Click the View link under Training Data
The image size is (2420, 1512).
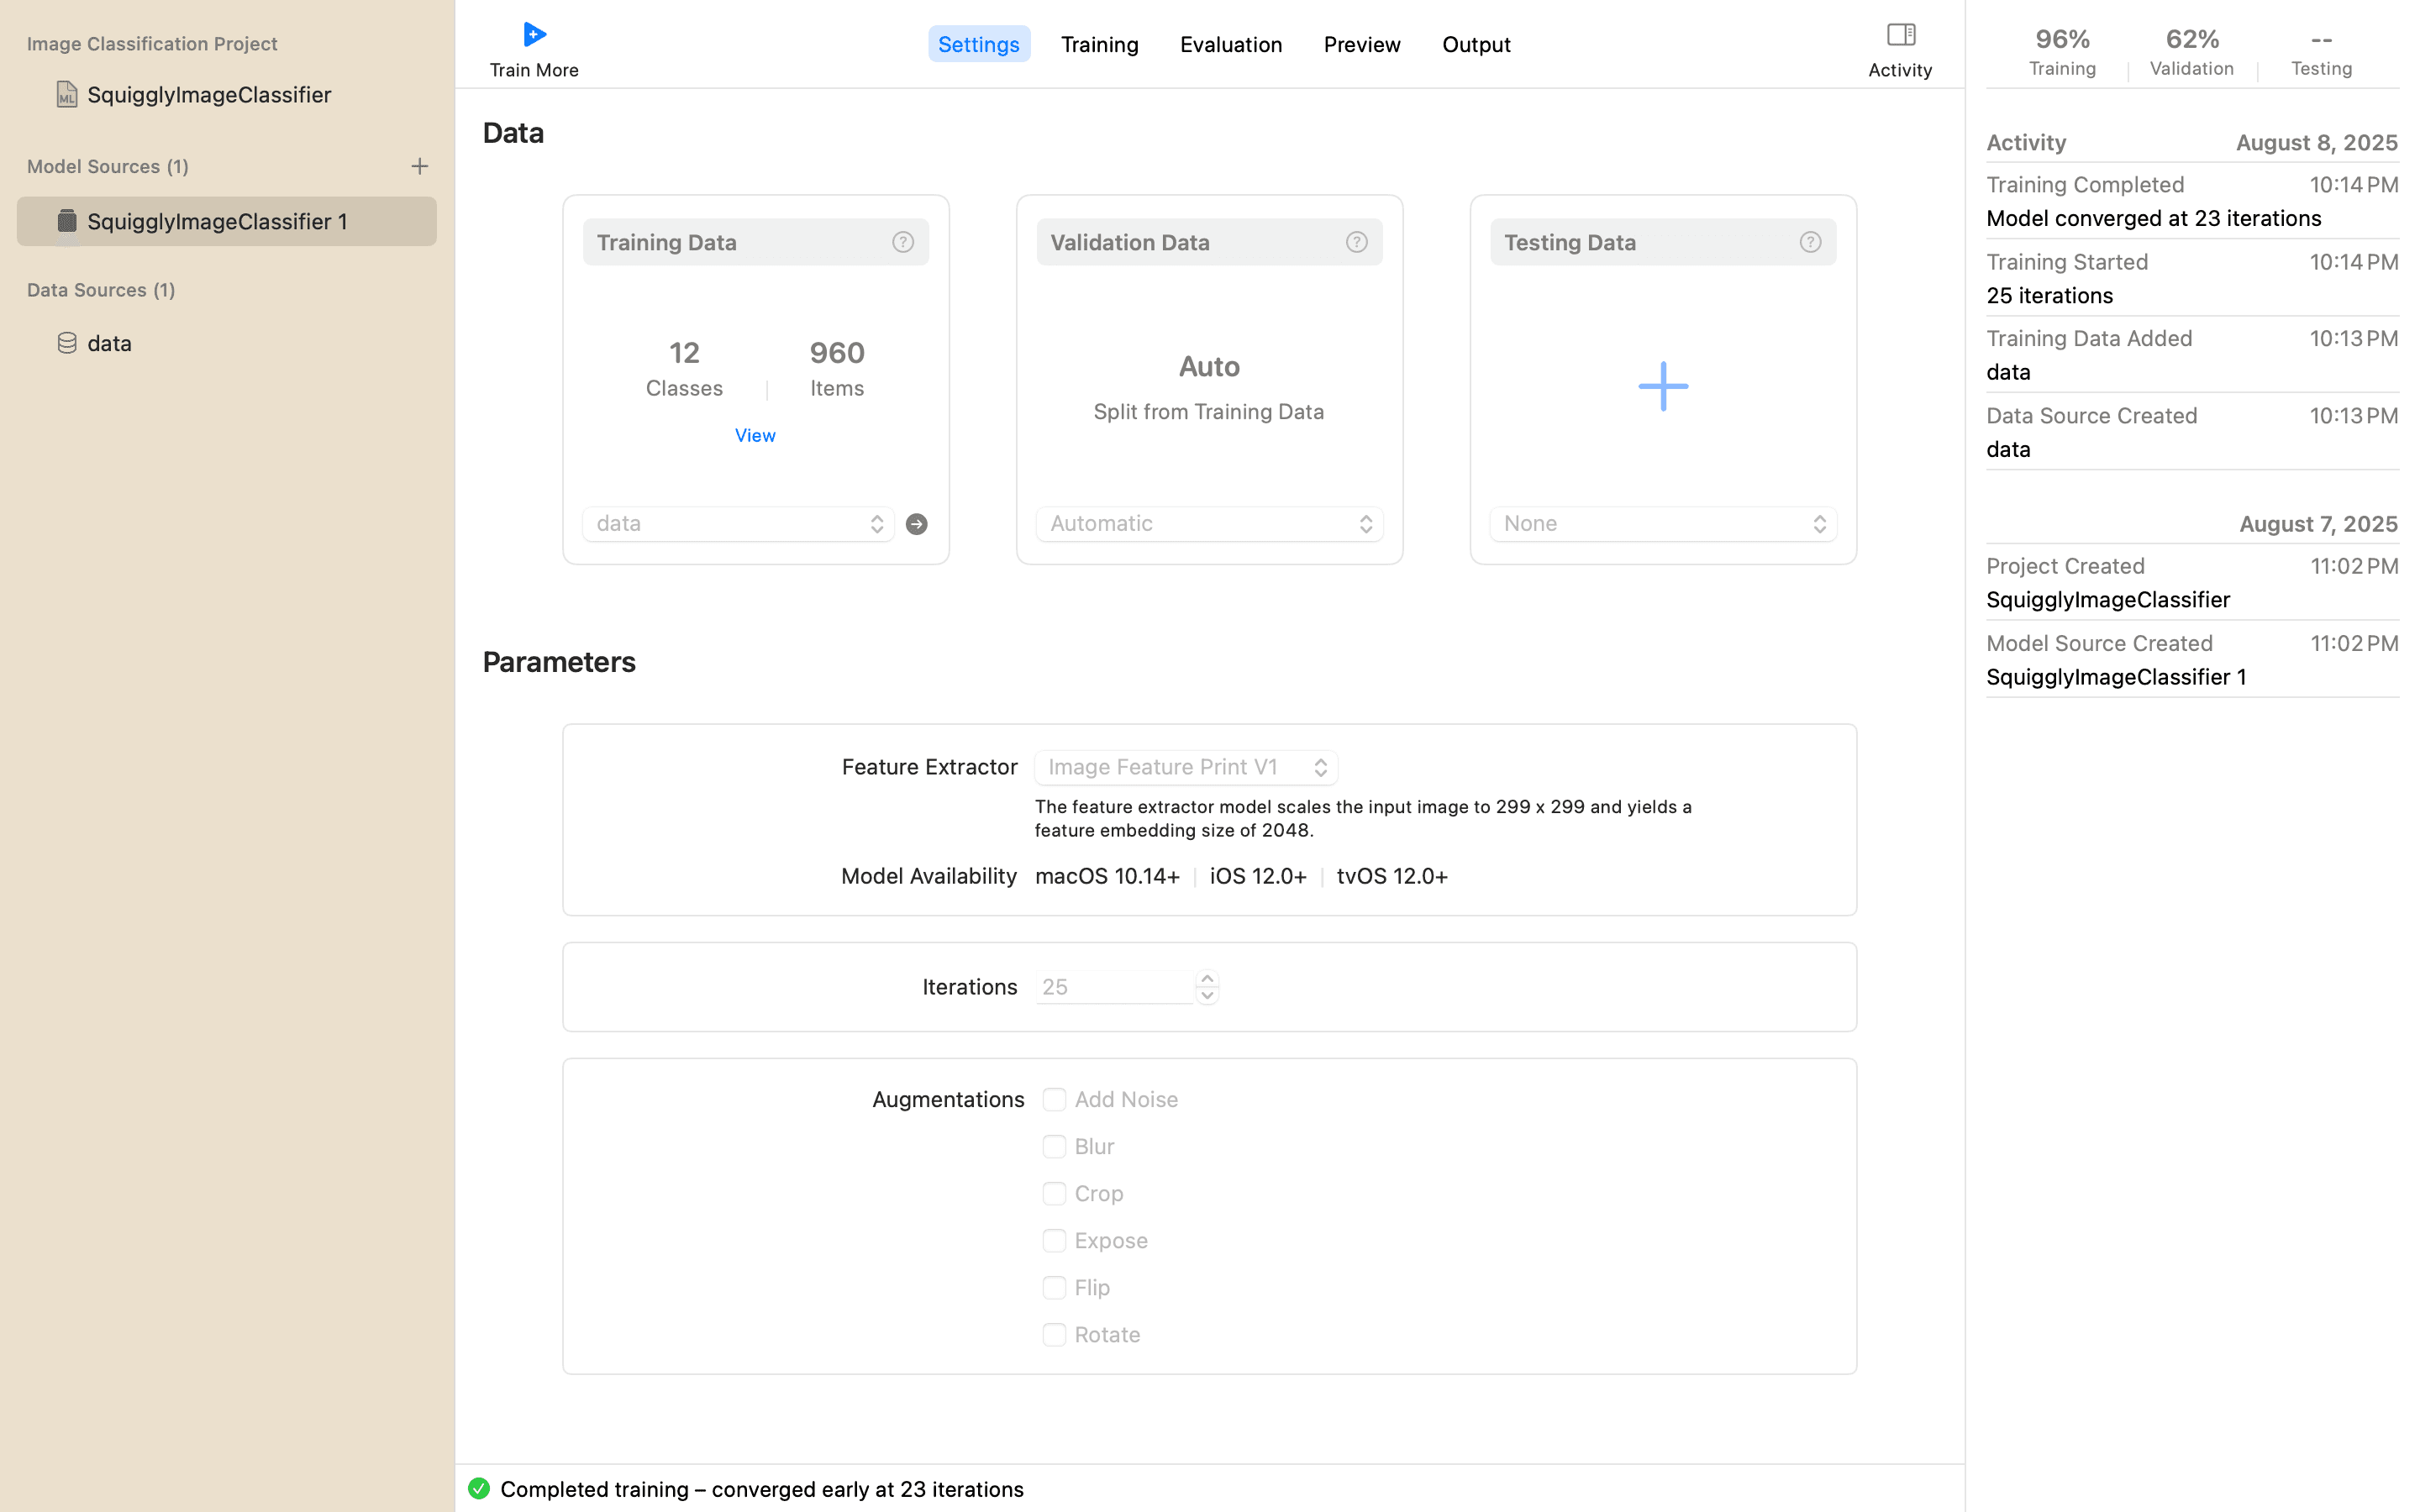[755, 435]
